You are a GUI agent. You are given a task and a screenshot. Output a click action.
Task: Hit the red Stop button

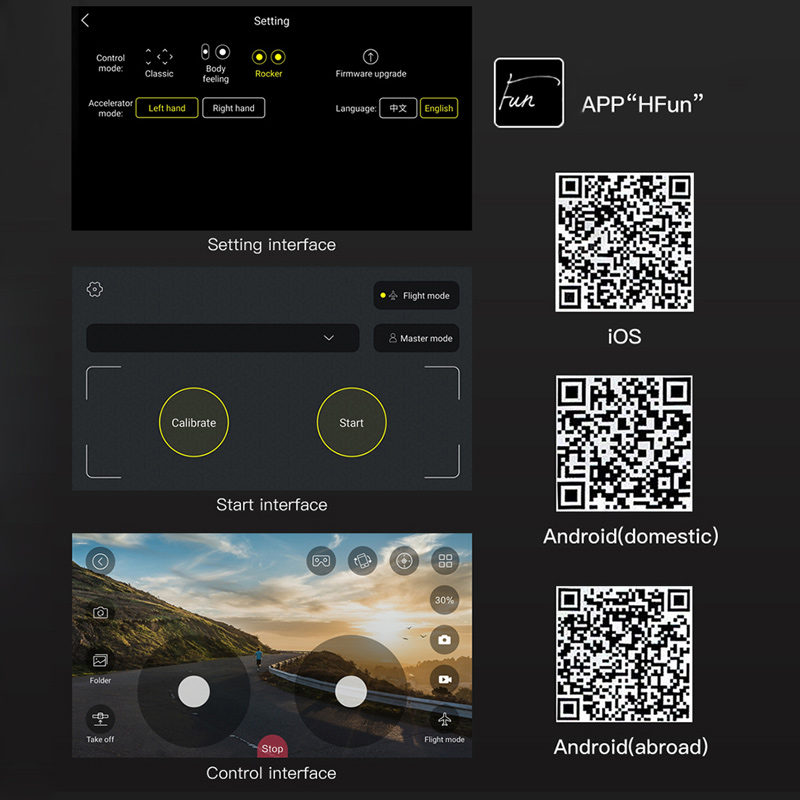pyautogui.click(x=272, y=746)
